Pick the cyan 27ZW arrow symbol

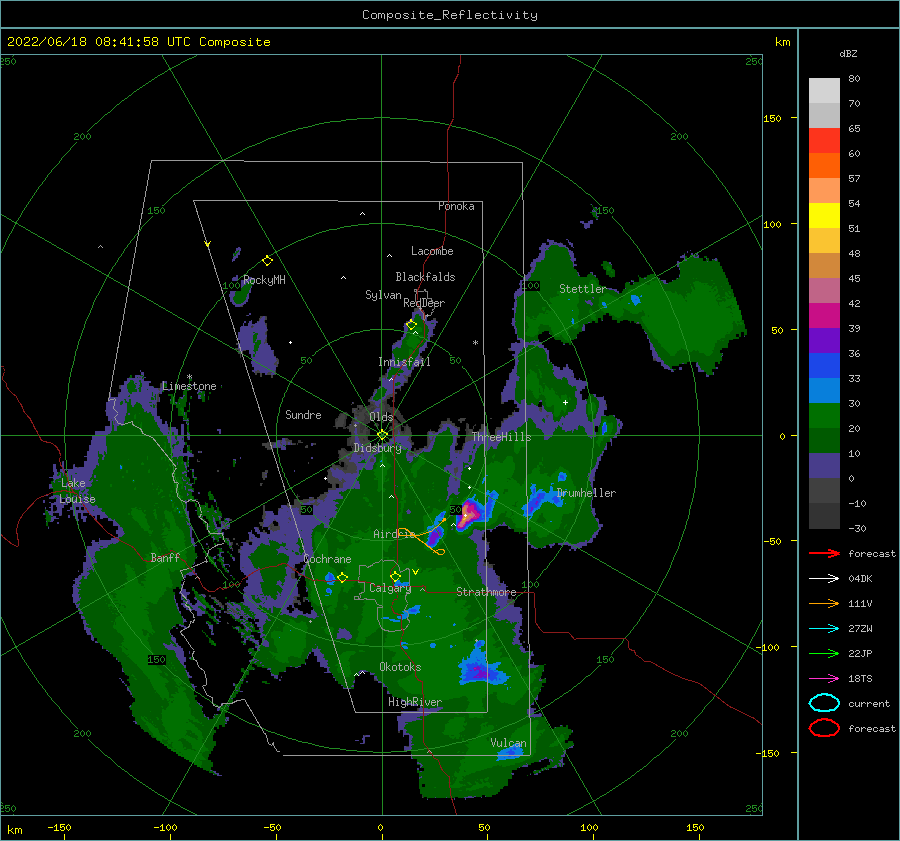pyautogui.click(x=824, y=629)
